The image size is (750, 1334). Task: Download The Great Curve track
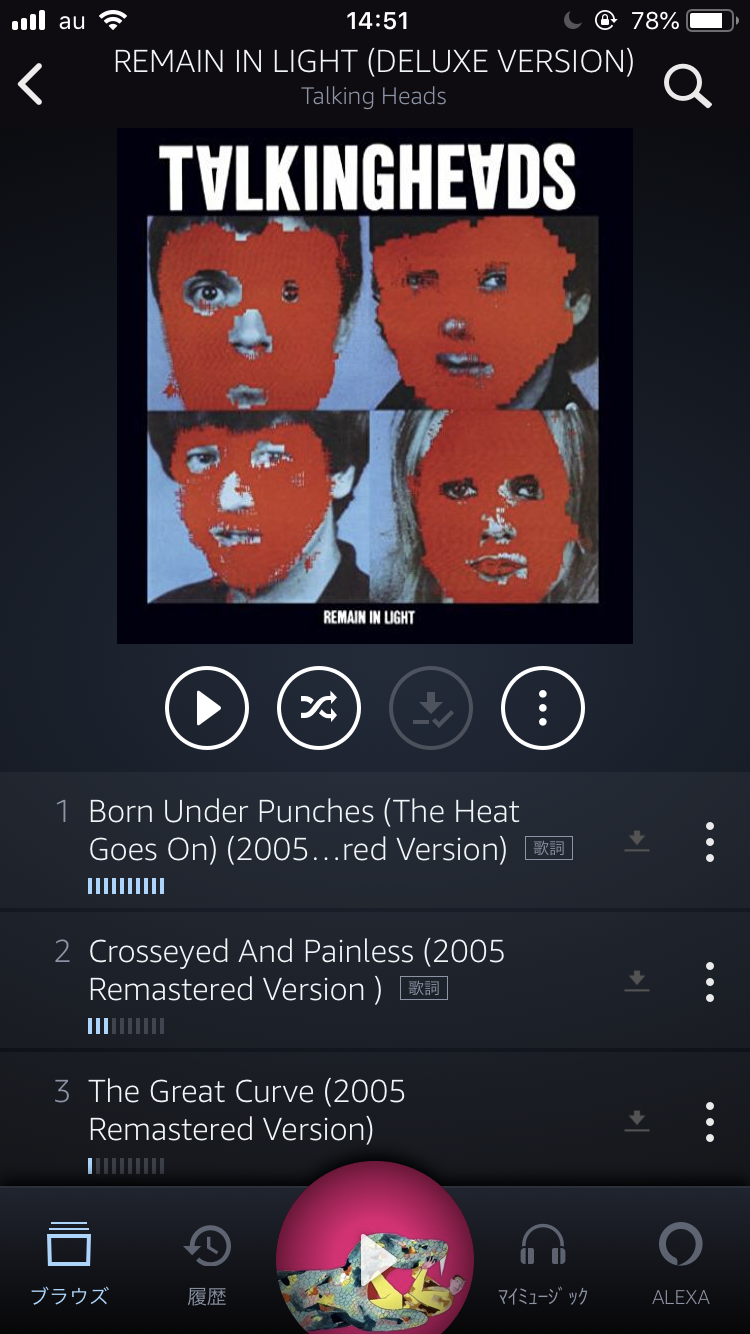637,1121
